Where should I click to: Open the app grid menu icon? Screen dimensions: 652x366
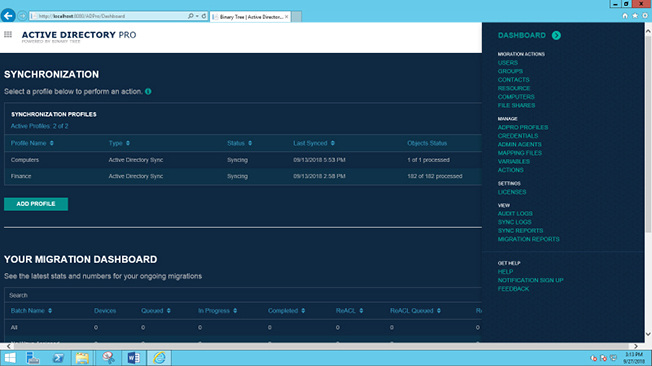click(8, 35)
